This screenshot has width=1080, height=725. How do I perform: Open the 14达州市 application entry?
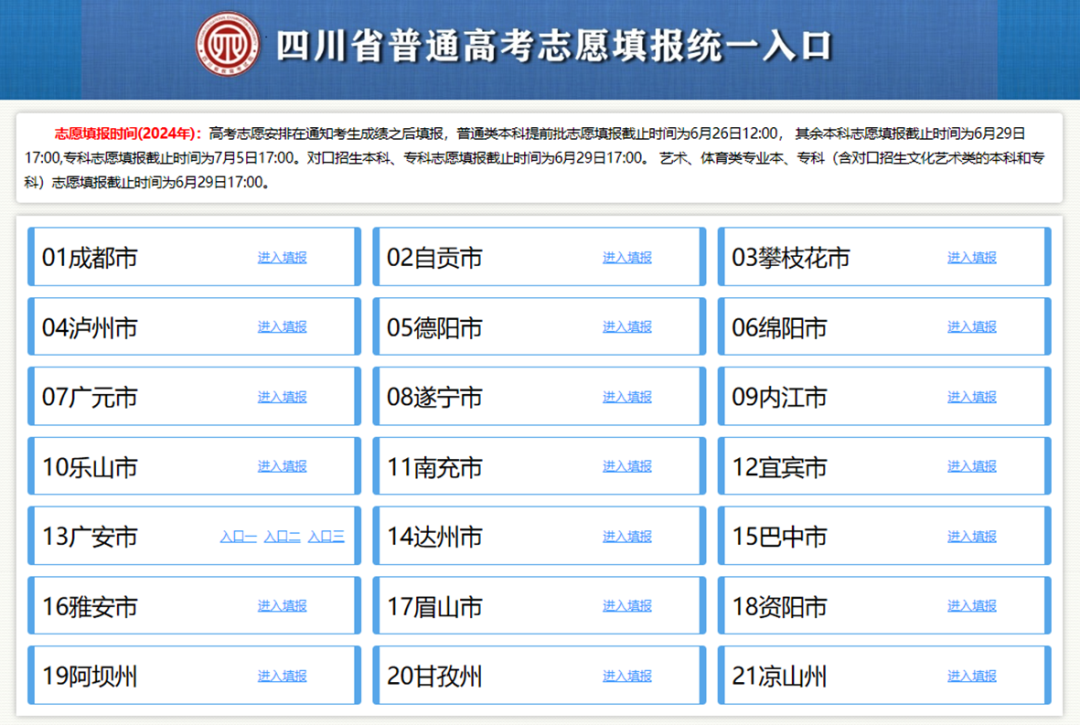tap(626, 536)
